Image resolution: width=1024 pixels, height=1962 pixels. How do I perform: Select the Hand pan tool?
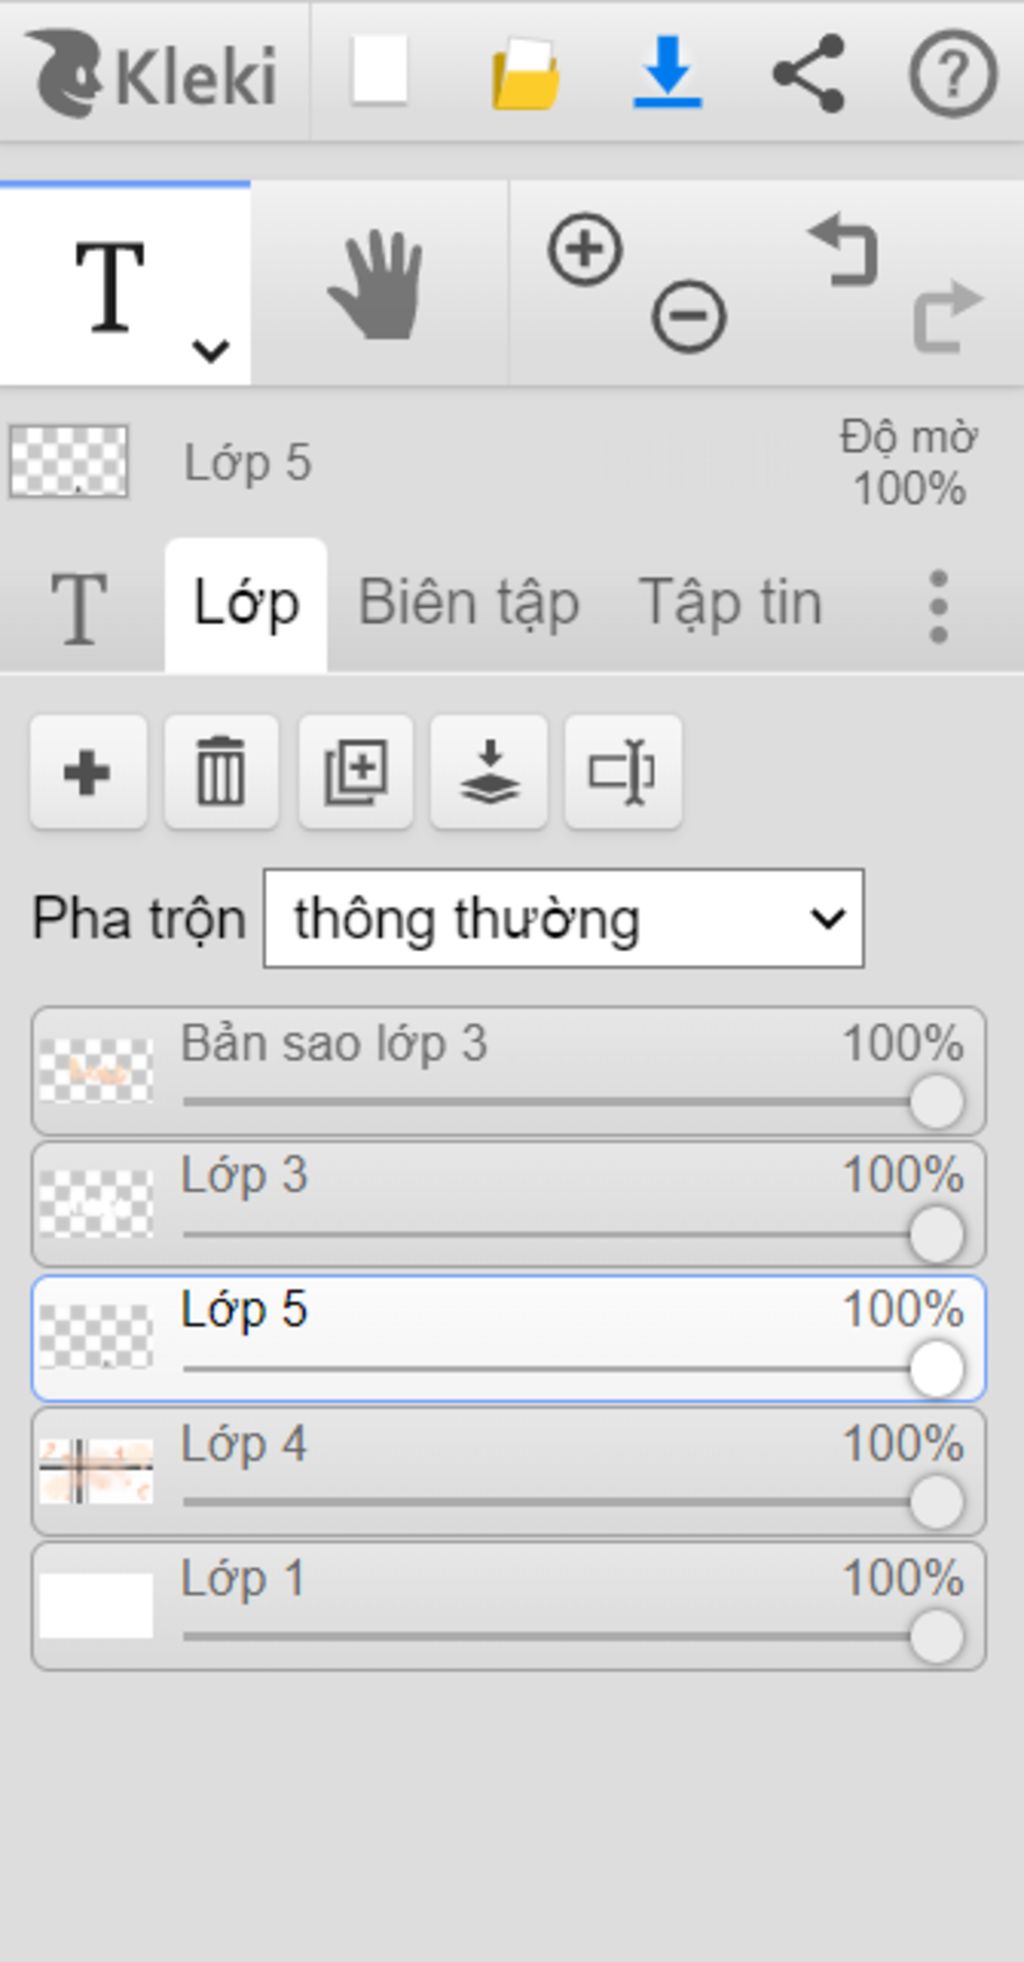pos(377,285)
